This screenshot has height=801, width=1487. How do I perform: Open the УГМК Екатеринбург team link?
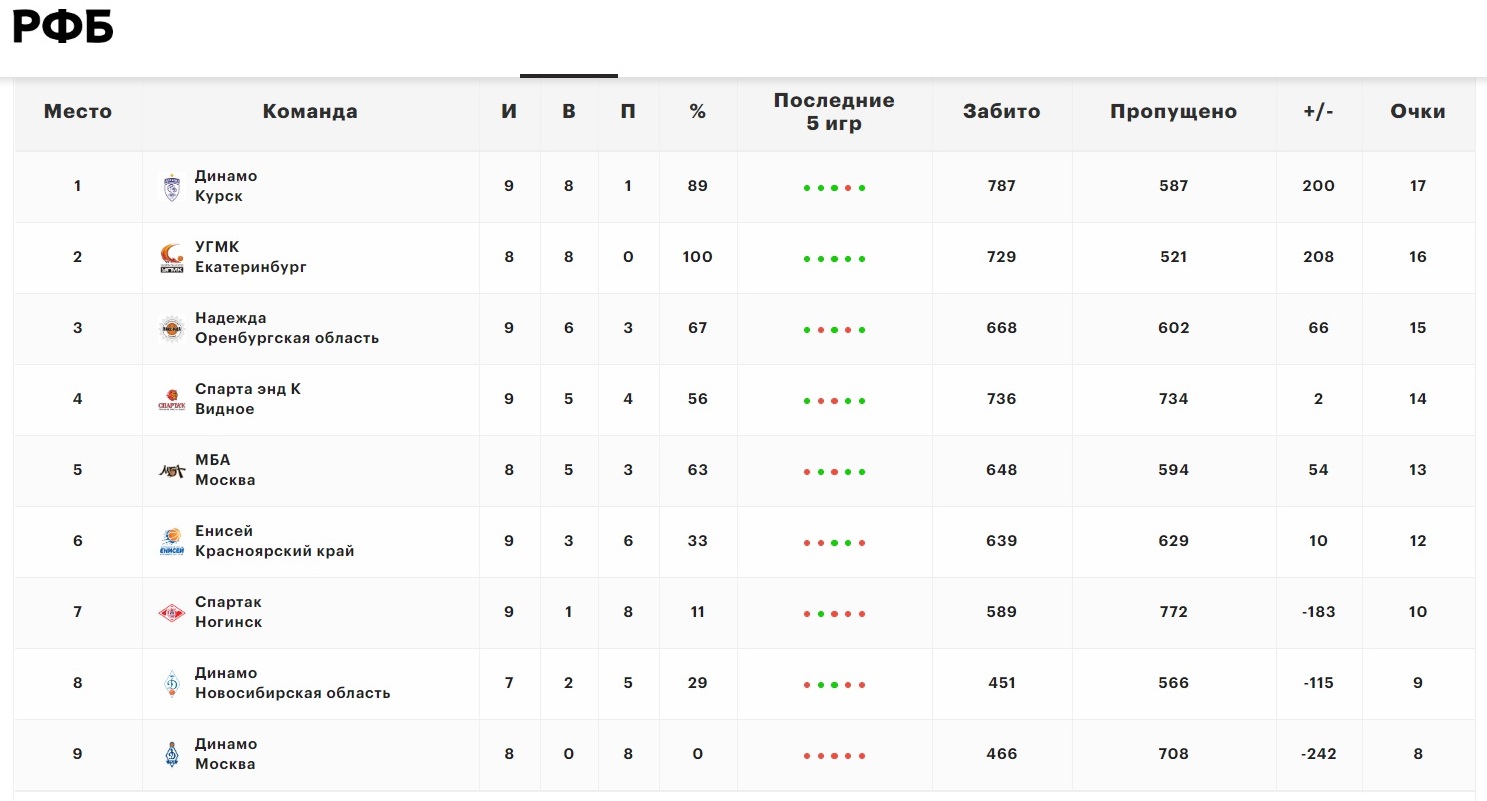251,257
